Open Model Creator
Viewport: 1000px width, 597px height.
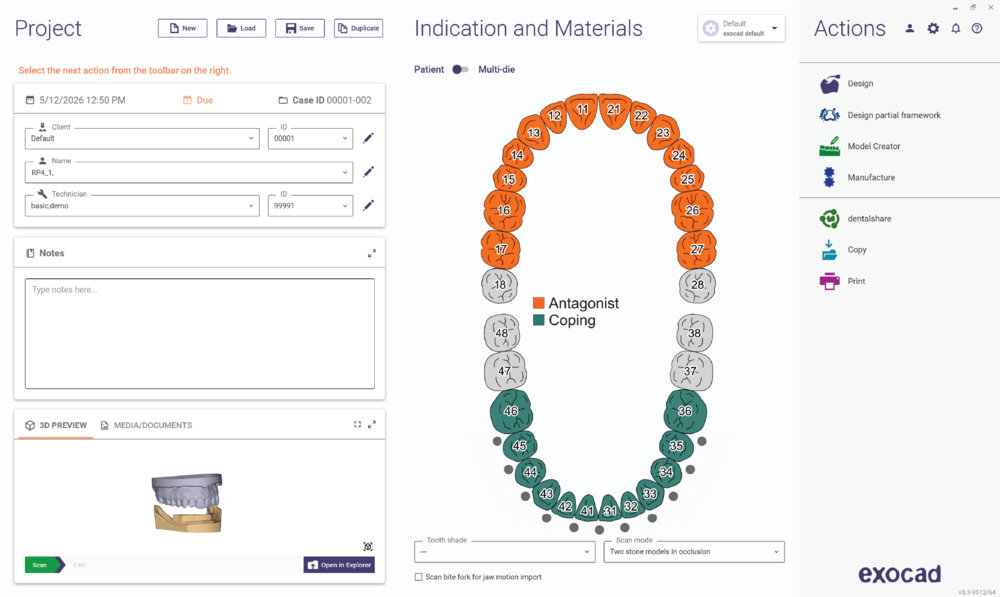pyautogui.click(x=860, y=146)
